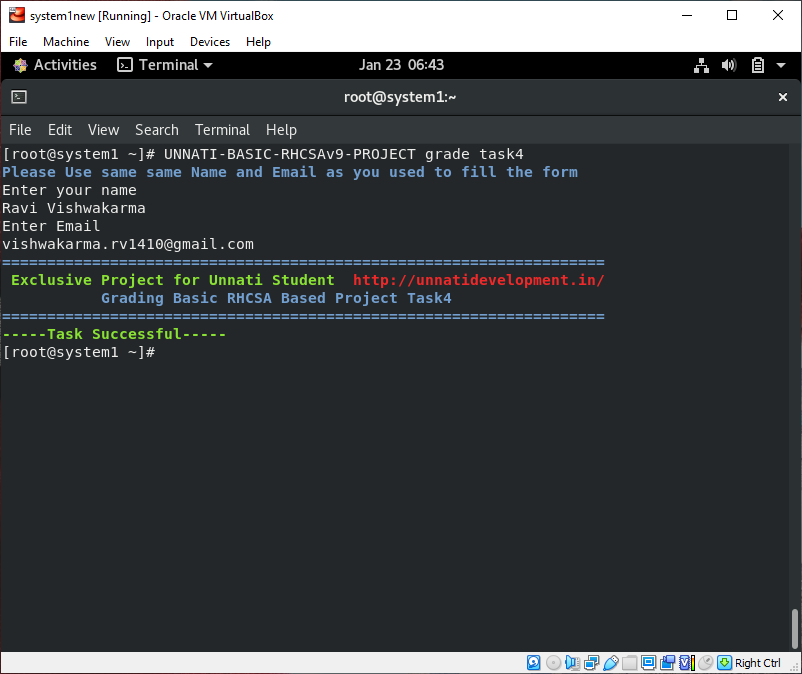Image resolution: width=802 pixels, height=674 pixels.
Task: Click the recording status icon
Action: click(x=667, y=663)
